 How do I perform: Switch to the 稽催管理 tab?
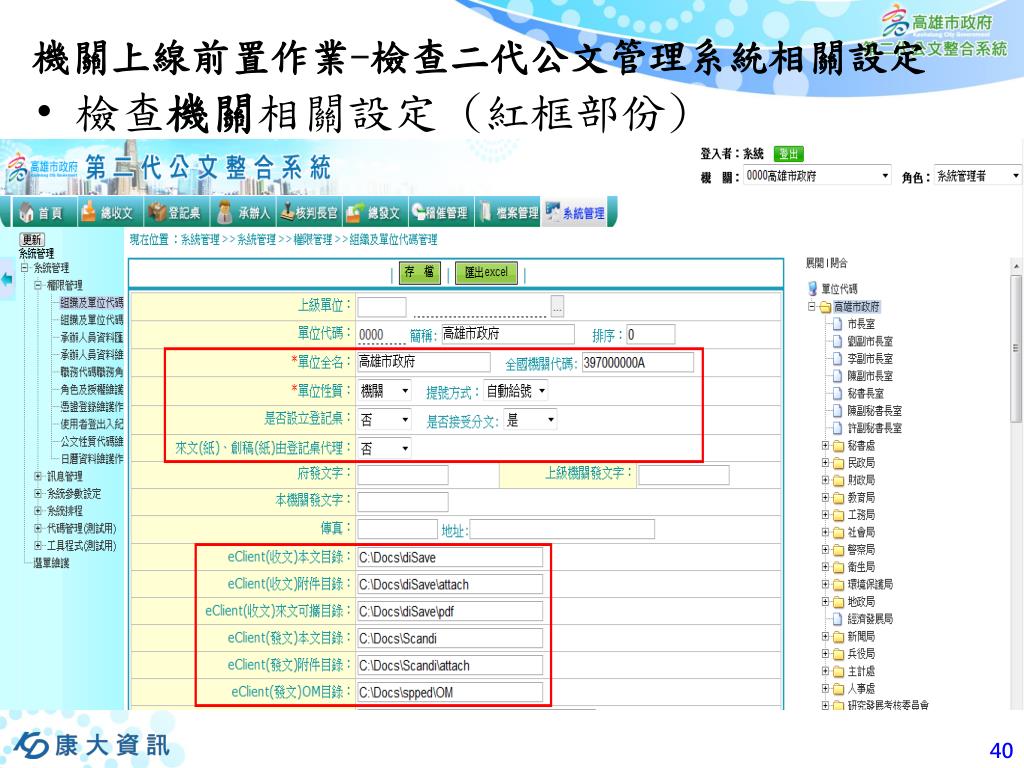[440, 212]
